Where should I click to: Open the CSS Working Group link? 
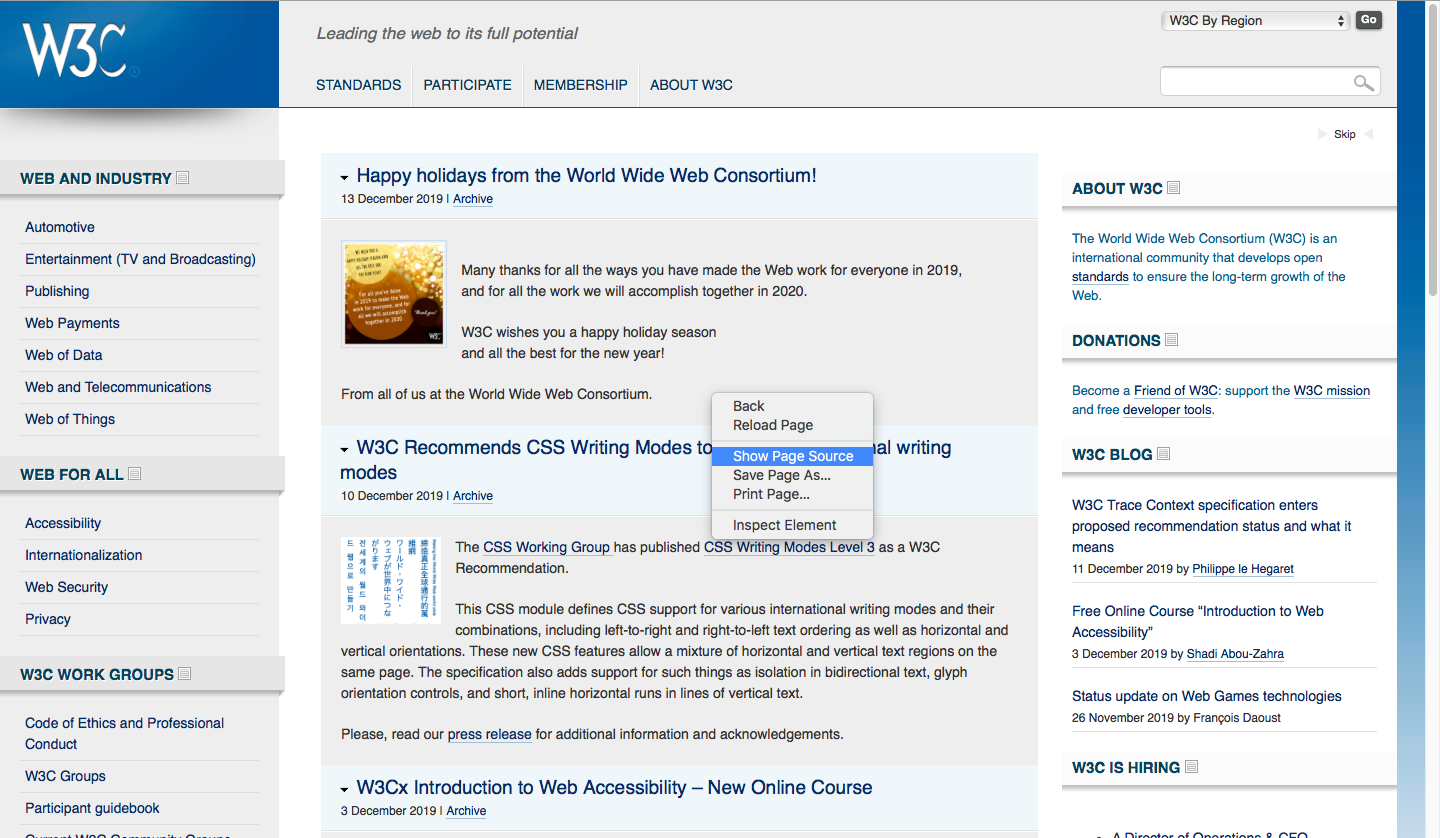[546, 547]
